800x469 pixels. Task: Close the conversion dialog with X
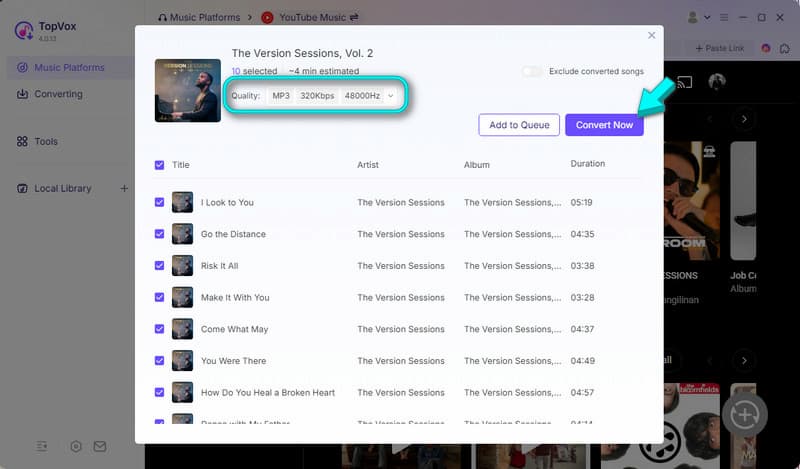(x=652, y=35)
